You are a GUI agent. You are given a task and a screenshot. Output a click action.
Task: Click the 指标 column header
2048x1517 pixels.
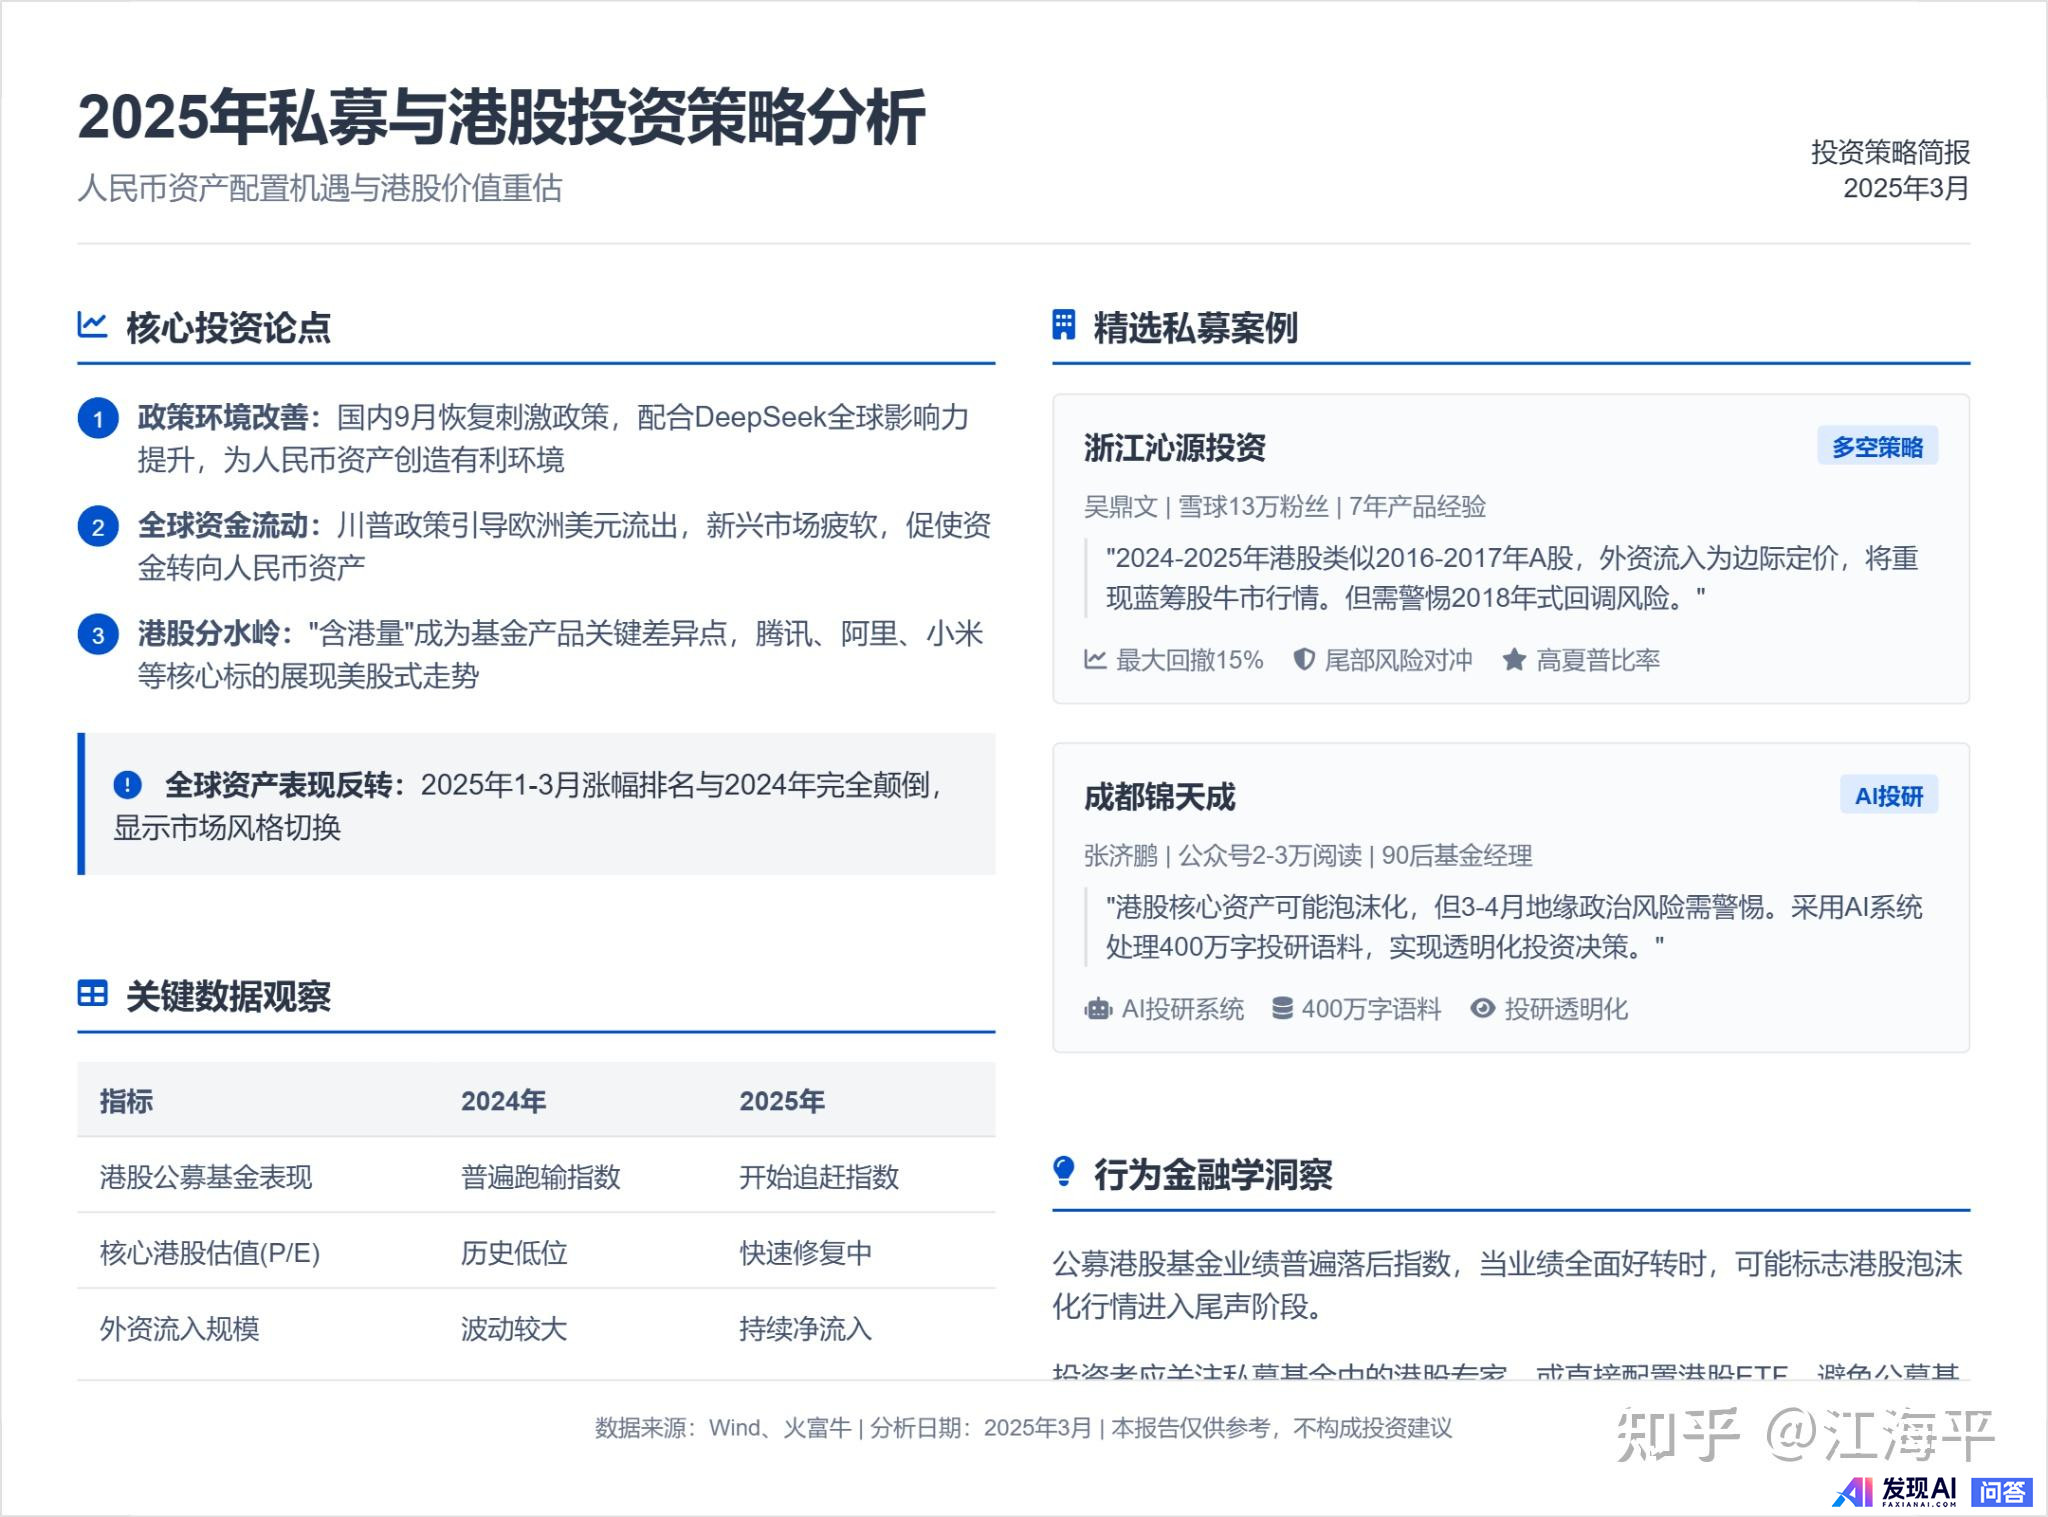pyautogui.click(x=126, y=1101)
